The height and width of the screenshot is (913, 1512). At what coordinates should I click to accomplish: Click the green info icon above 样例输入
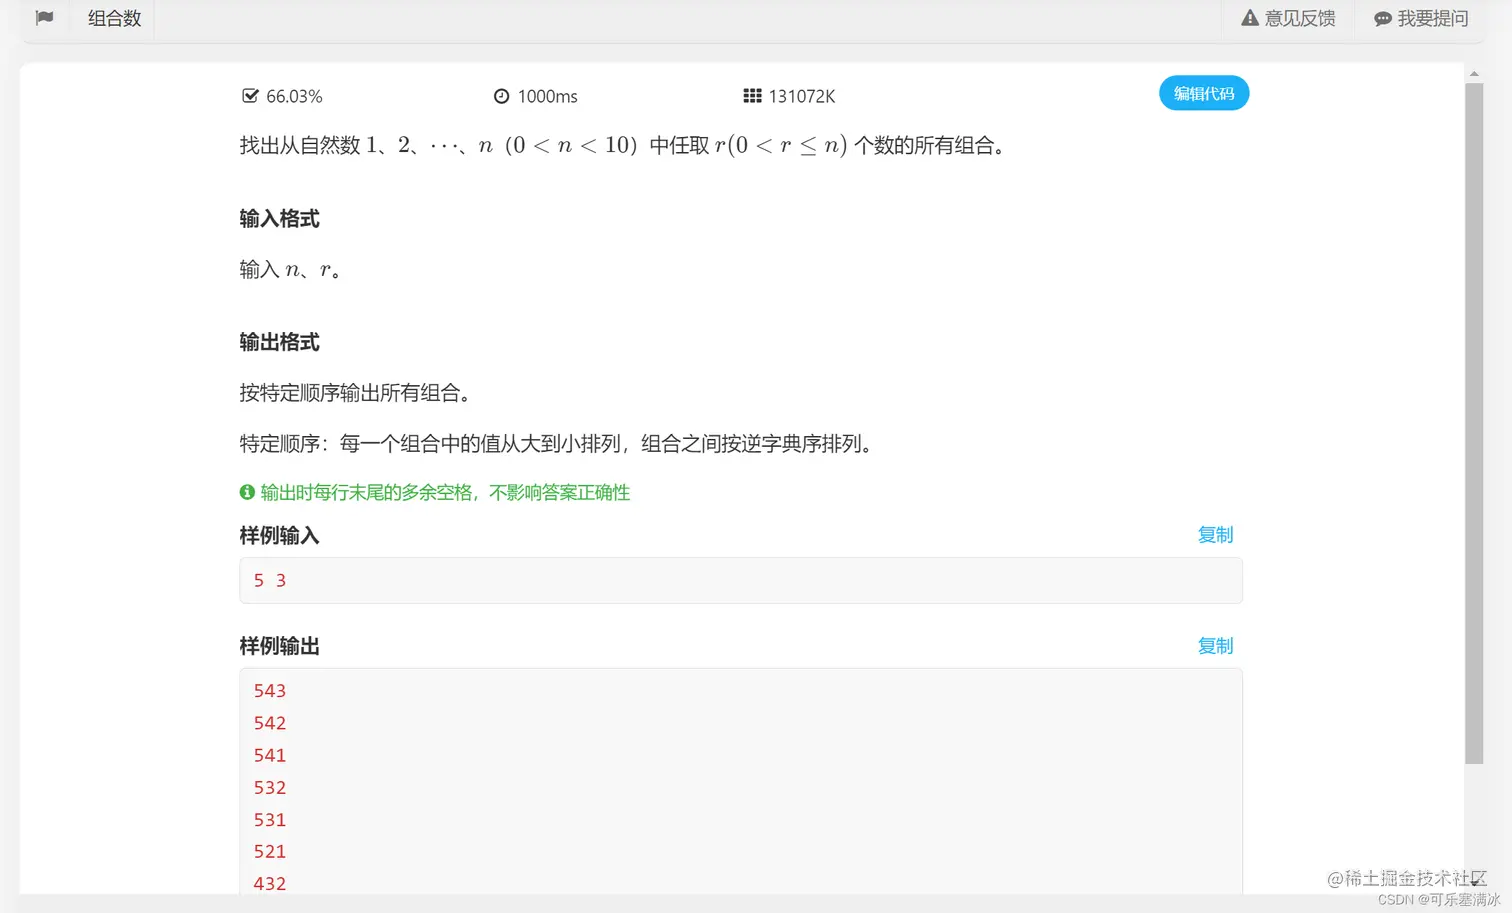246,492
